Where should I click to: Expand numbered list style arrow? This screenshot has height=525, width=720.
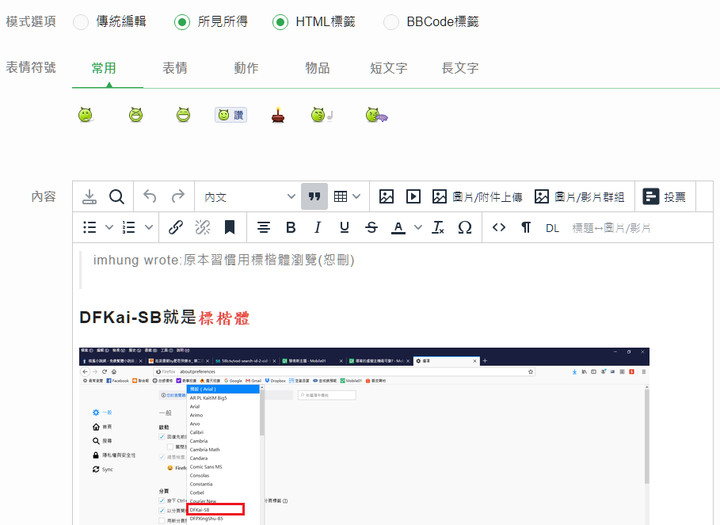pyautogui.click(x=149, y=227)
